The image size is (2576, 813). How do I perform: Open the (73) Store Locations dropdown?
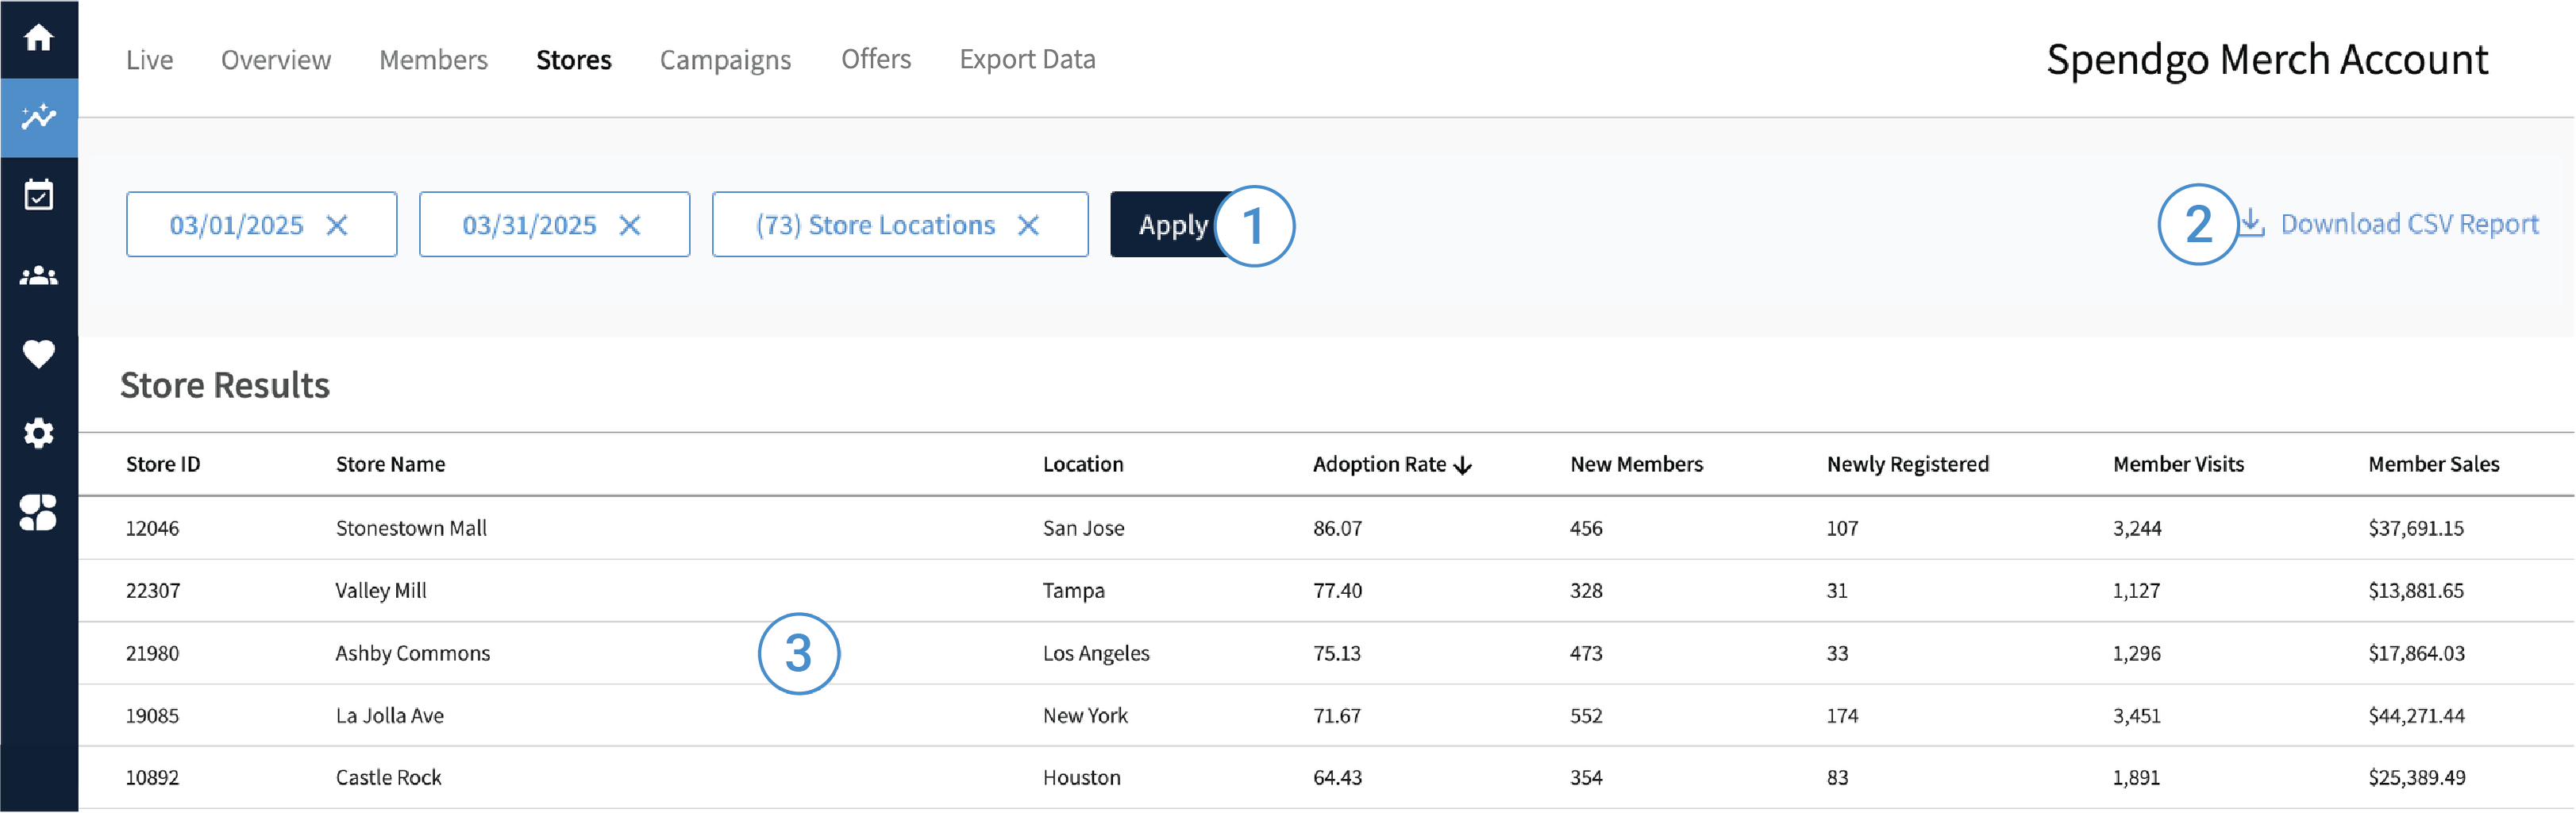[875, 225]
